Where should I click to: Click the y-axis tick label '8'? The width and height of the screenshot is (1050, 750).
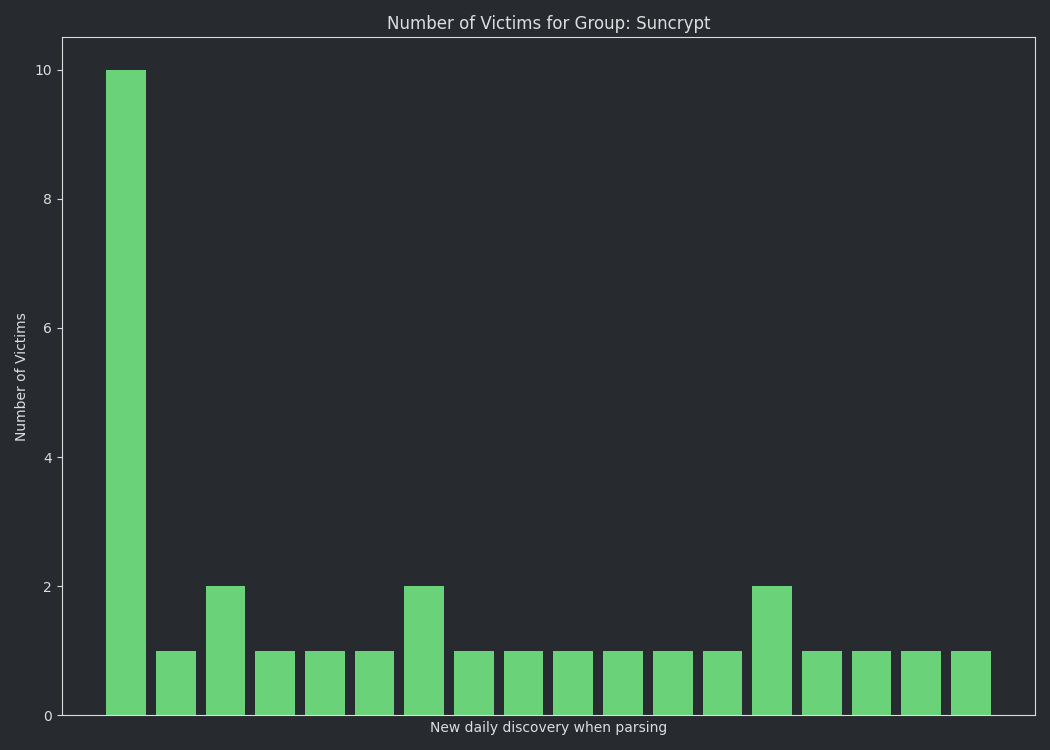(48, 200)
